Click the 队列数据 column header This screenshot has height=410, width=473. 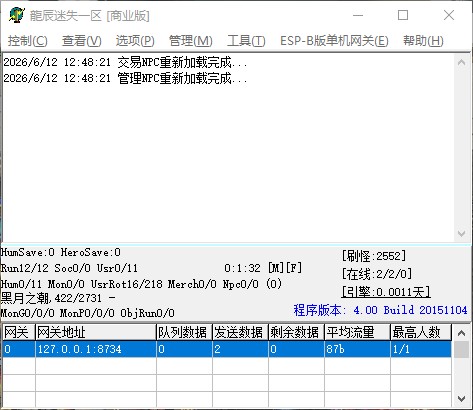[x=184, y=332]
